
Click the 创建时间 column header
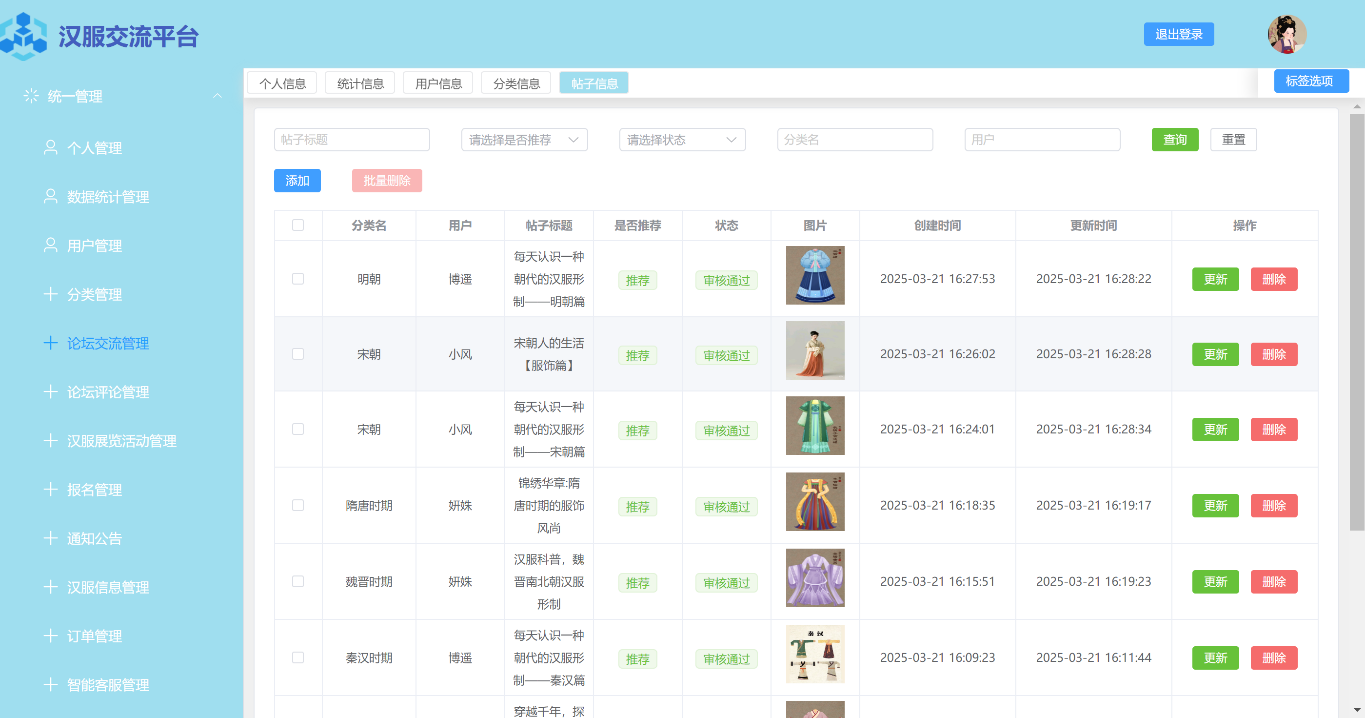click(937, 226)
